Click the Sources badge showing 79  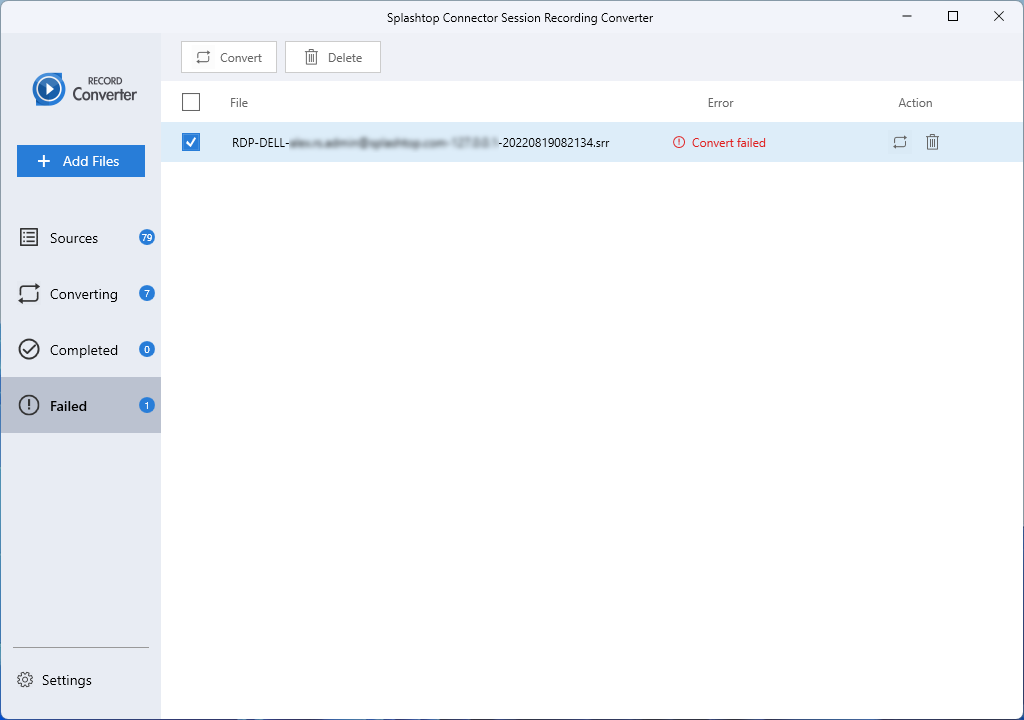pos(146,237)
